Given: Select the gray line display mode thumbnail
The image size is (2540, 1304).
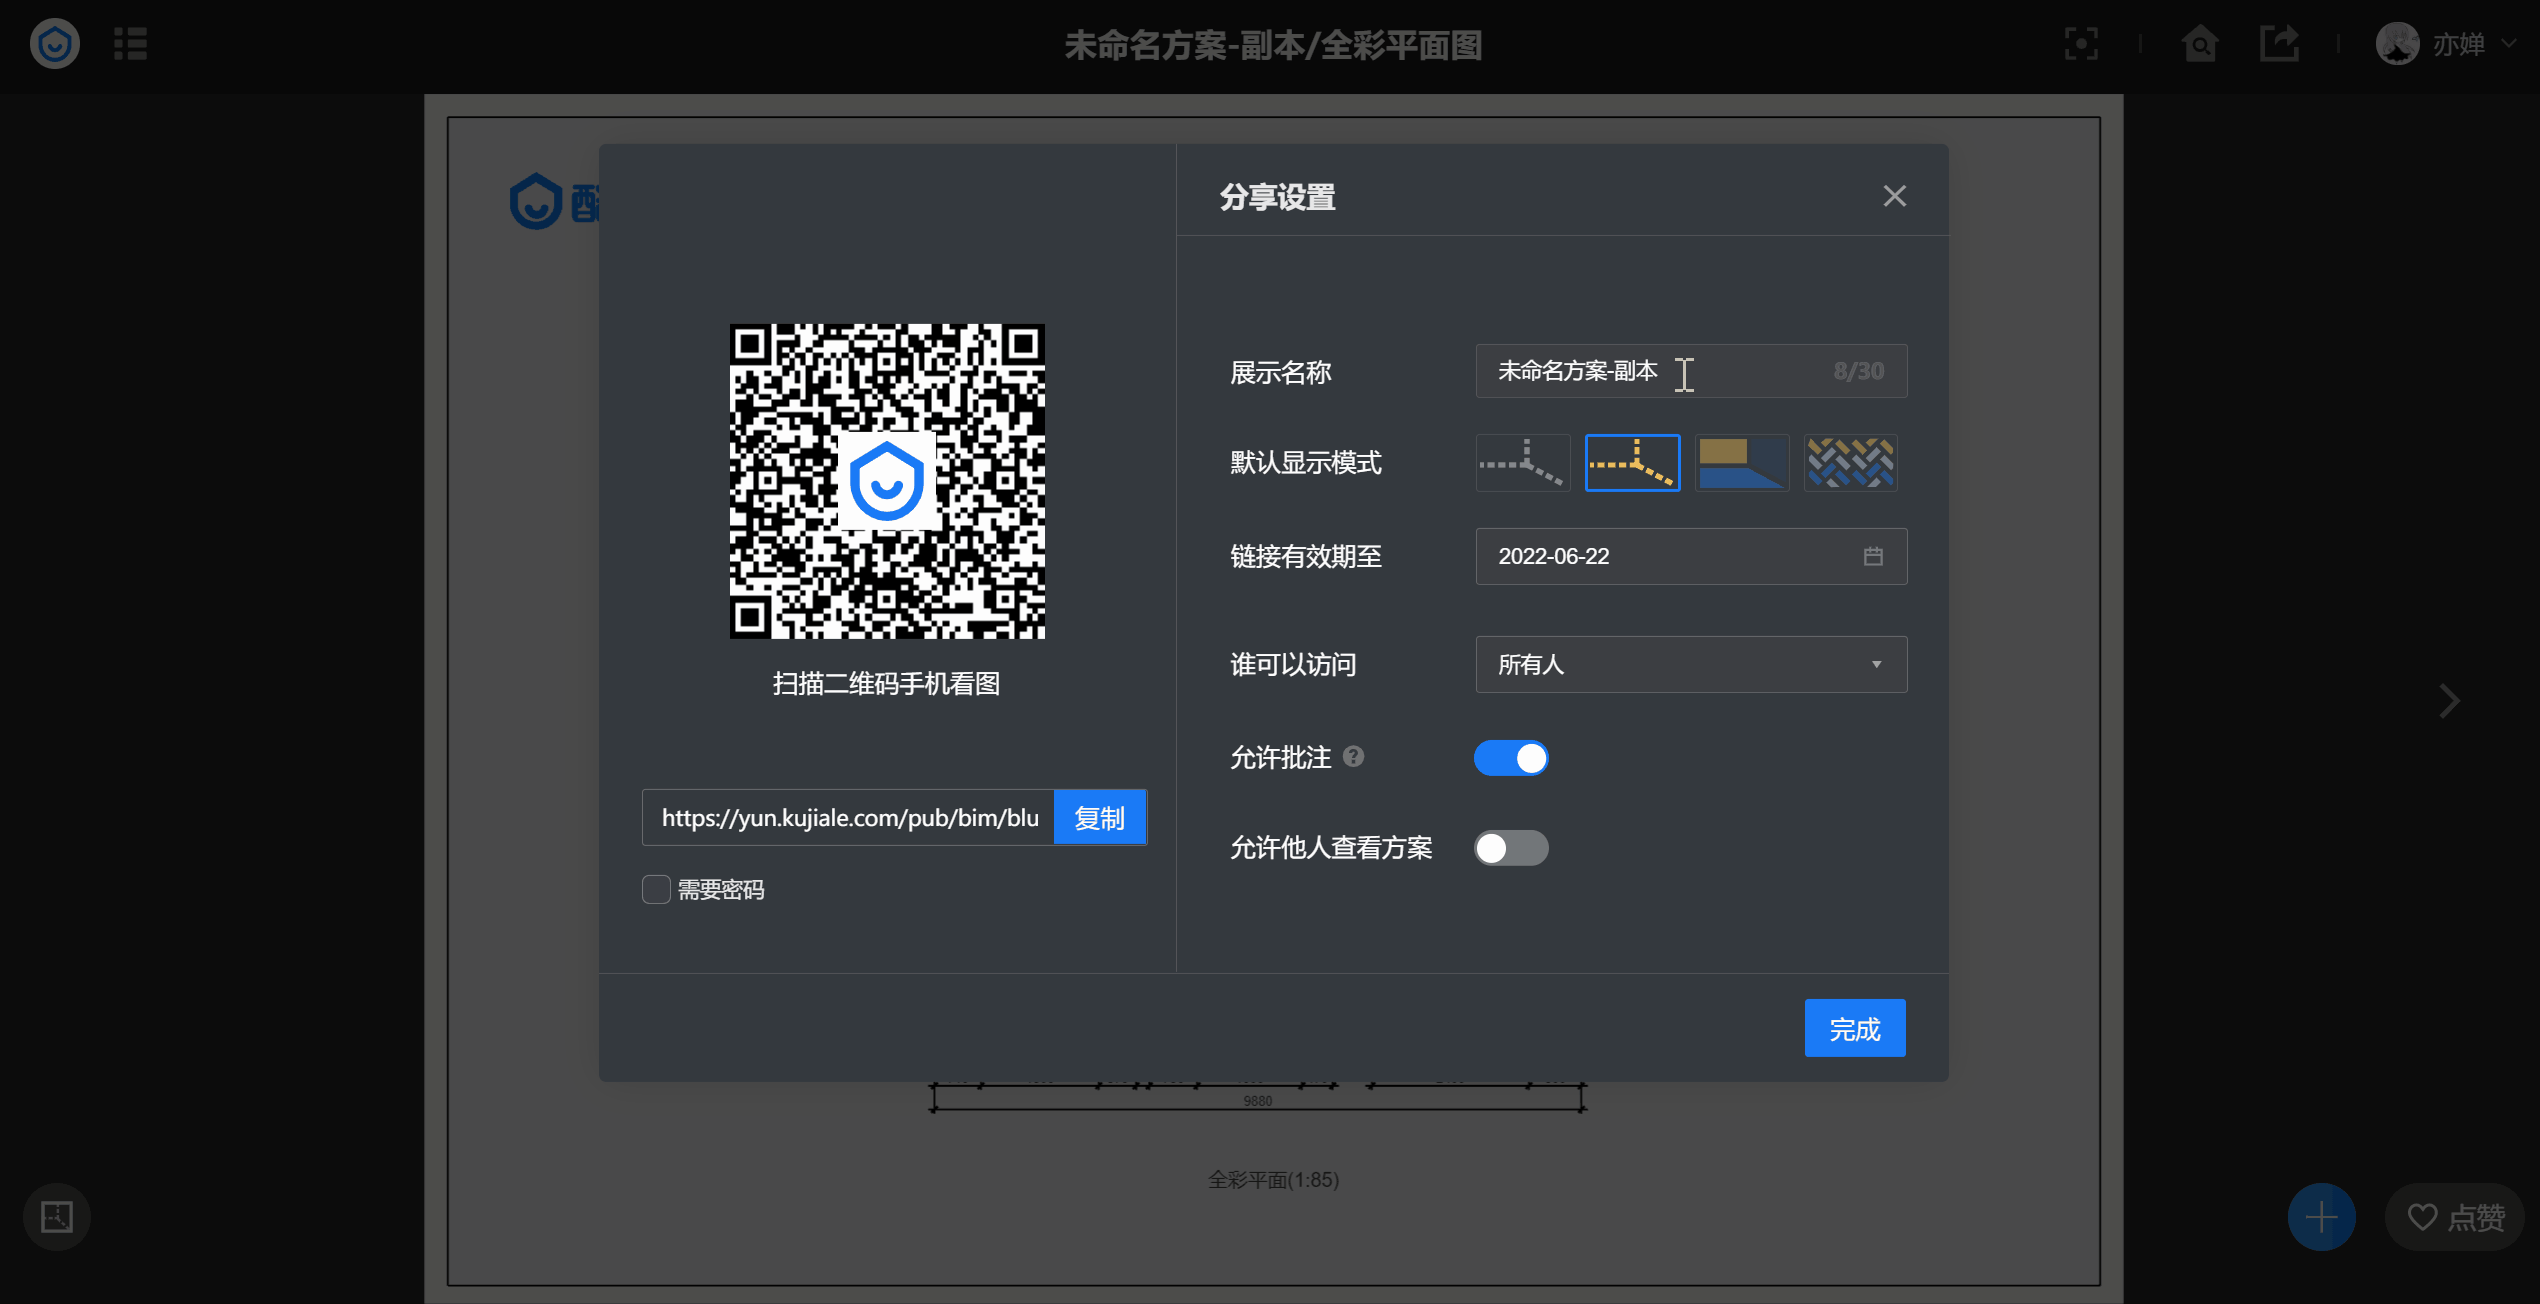Looking at the screenshot, I should pyautogui.click(x=1523, y=463).
